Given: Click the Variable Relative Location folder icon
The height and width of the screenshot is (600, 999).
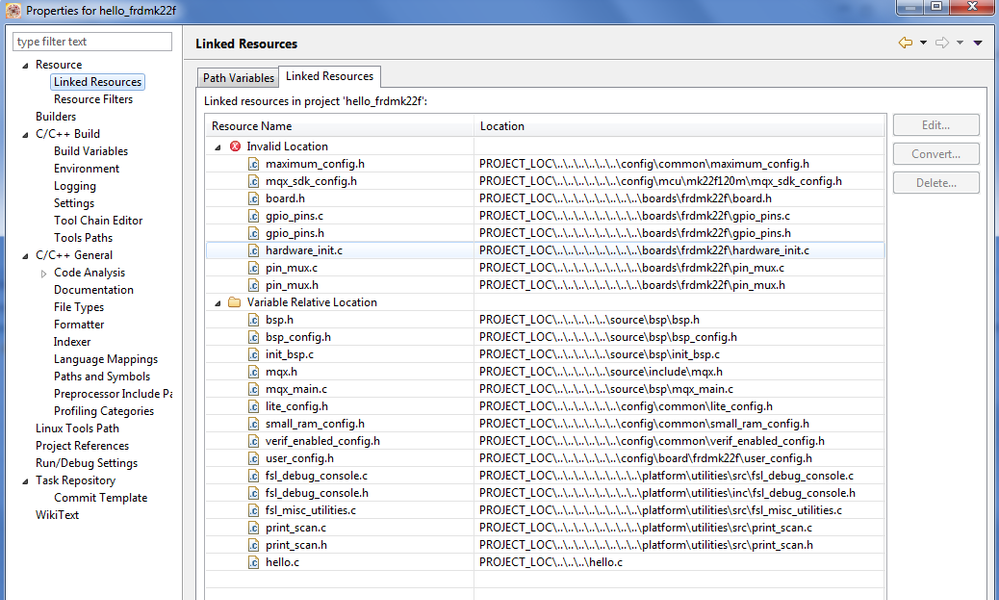Looking at the screenshot, I should pos(235,302).
